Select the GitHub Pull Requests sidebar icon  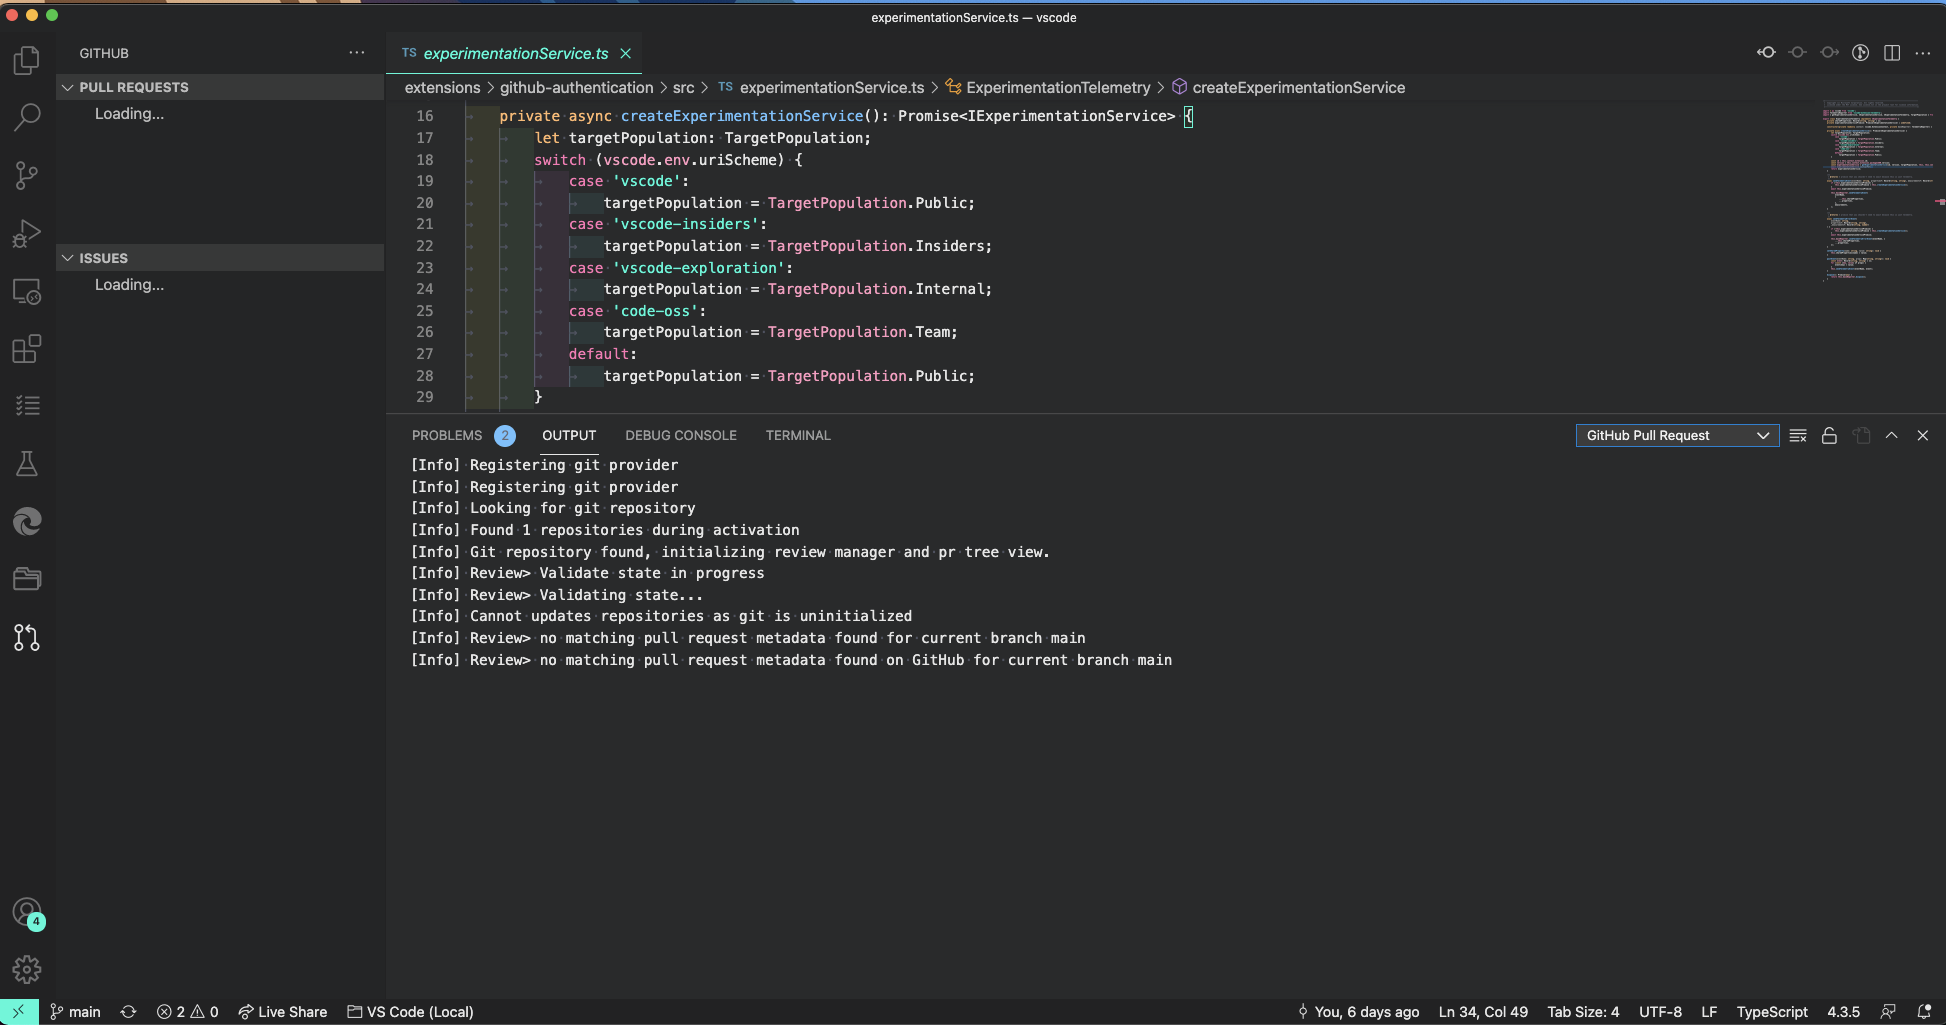[26, 637]
